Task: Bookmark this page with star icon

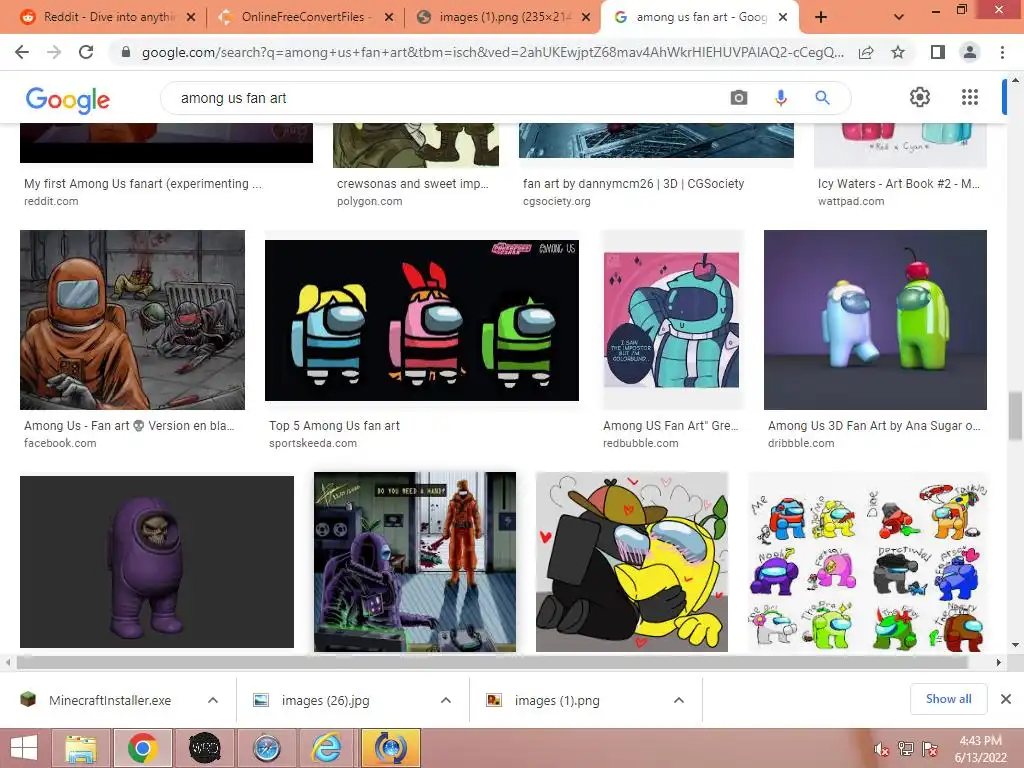Action: (x=898, y=52)
